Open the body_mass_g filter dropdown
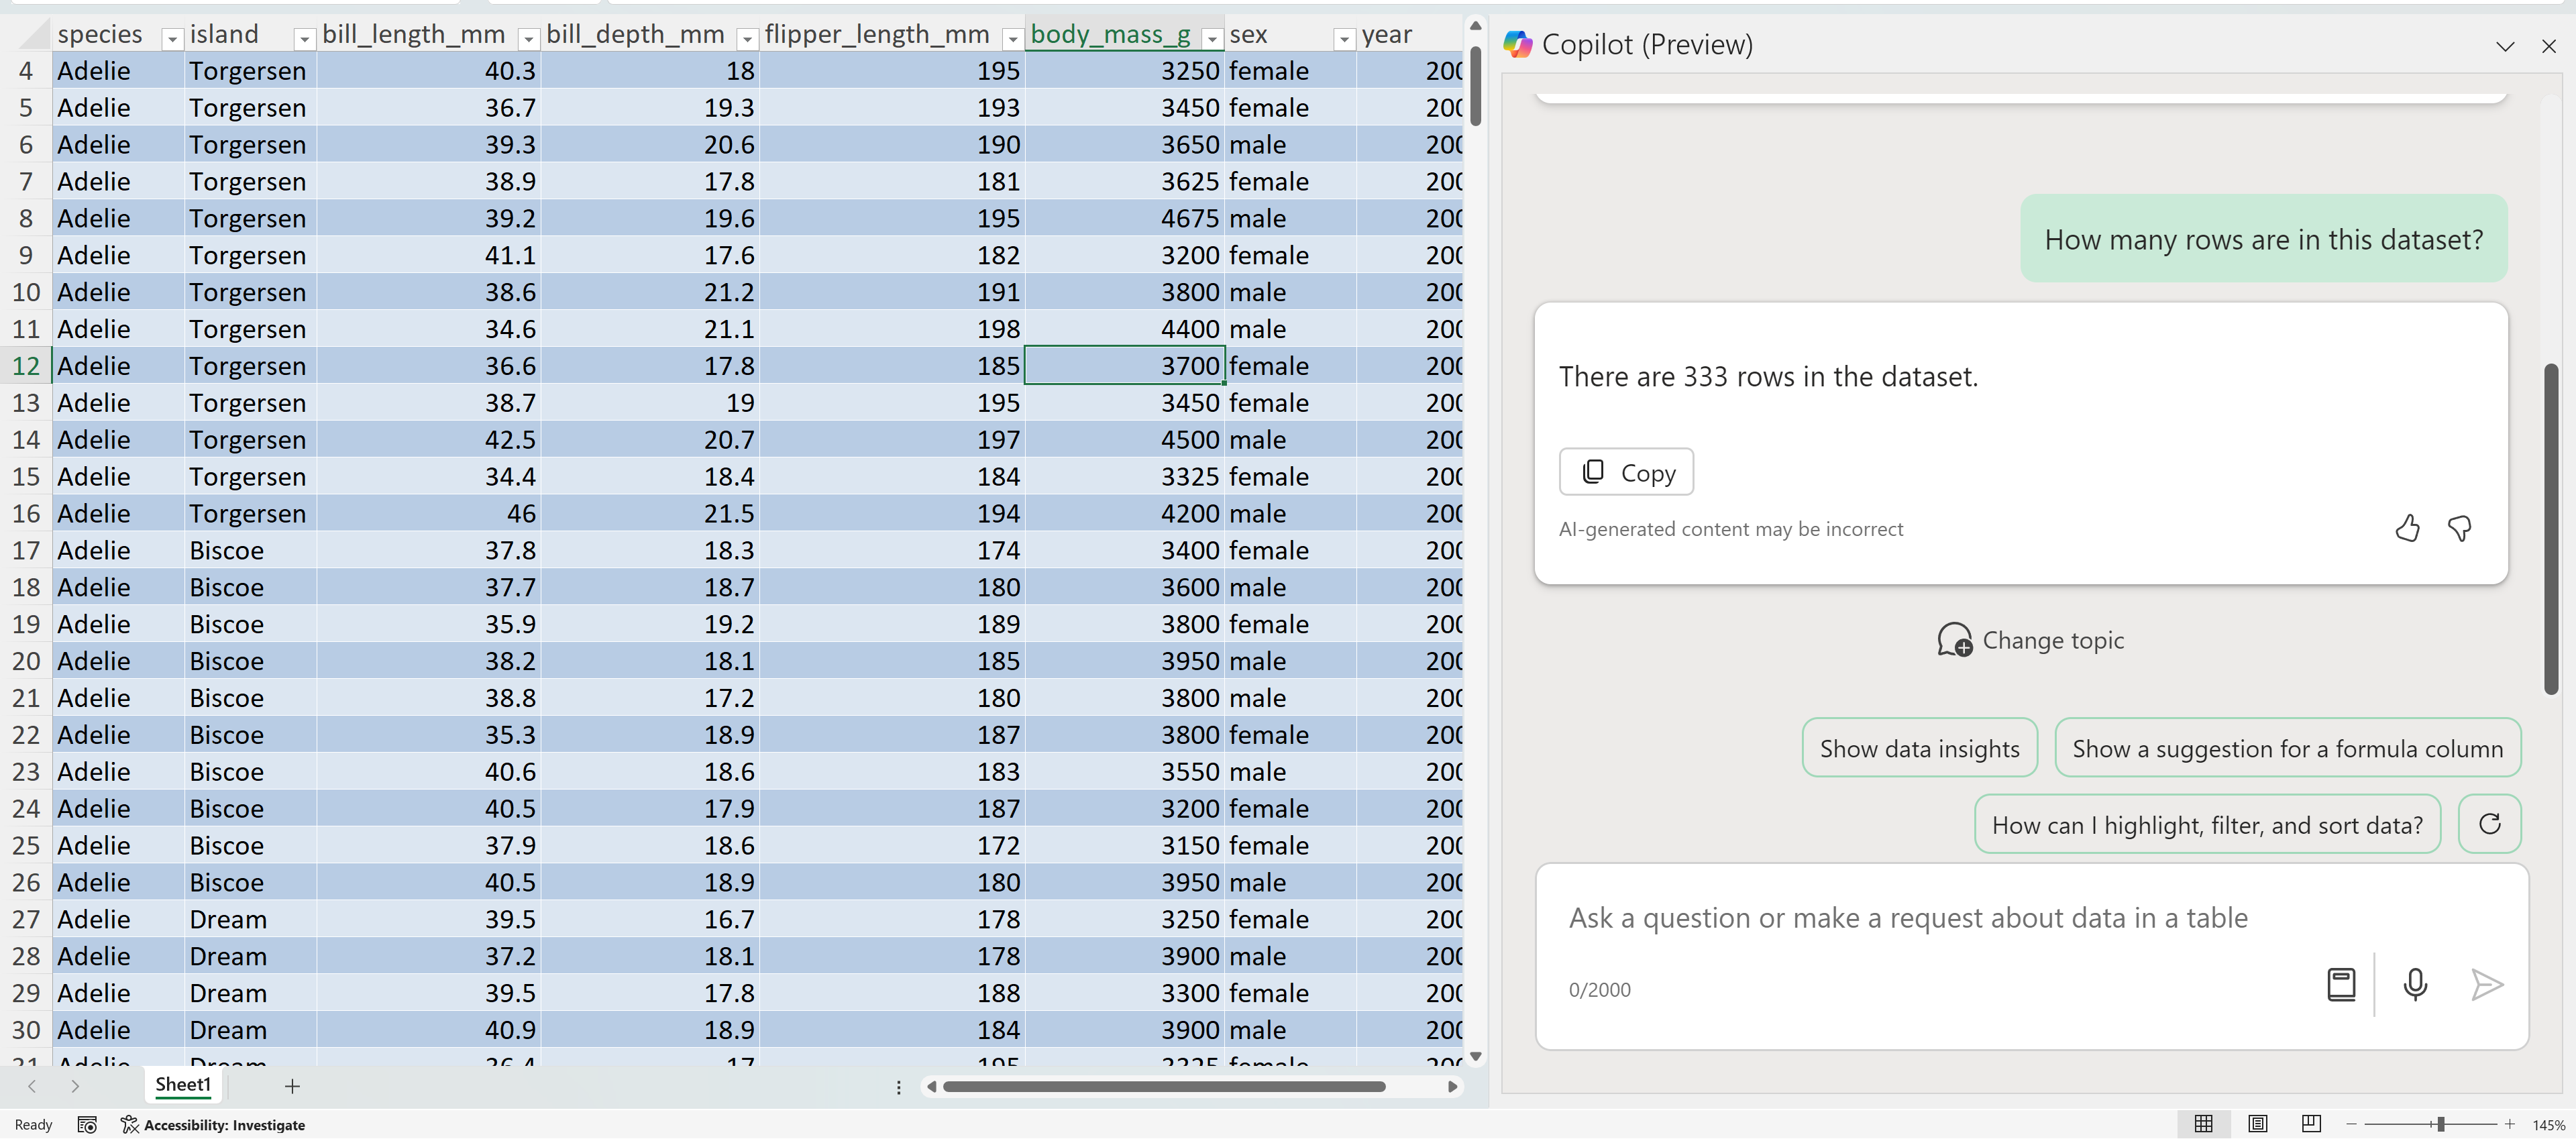Image resolution: width=2576 pixels, height=1139 pixels. point(1212,39)
